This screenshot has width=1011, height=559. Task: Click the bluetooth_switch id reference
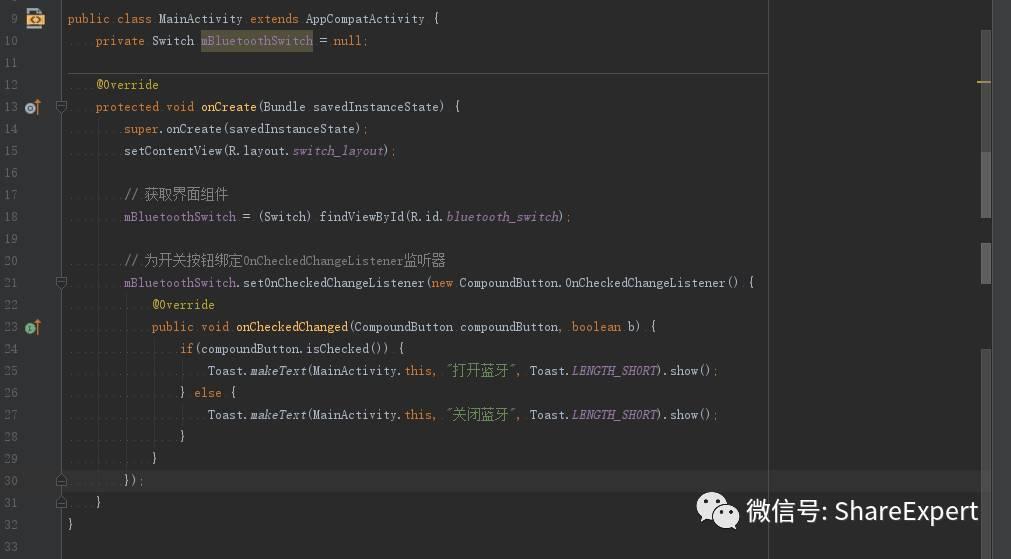click(502, 217)
